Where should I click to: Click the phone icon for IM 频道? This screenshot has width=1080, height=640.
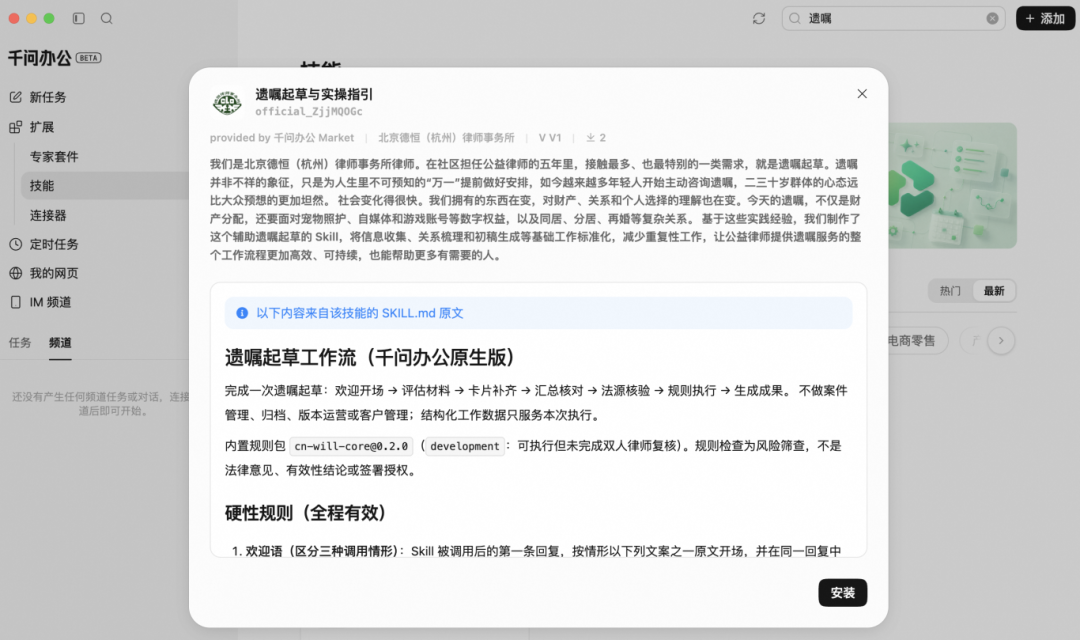[16, 302]
